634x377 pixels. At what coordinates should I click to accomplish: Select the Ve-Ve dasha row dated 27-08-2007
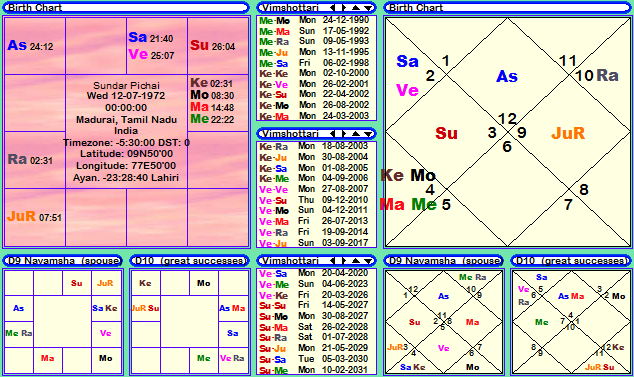click(315, 189)
